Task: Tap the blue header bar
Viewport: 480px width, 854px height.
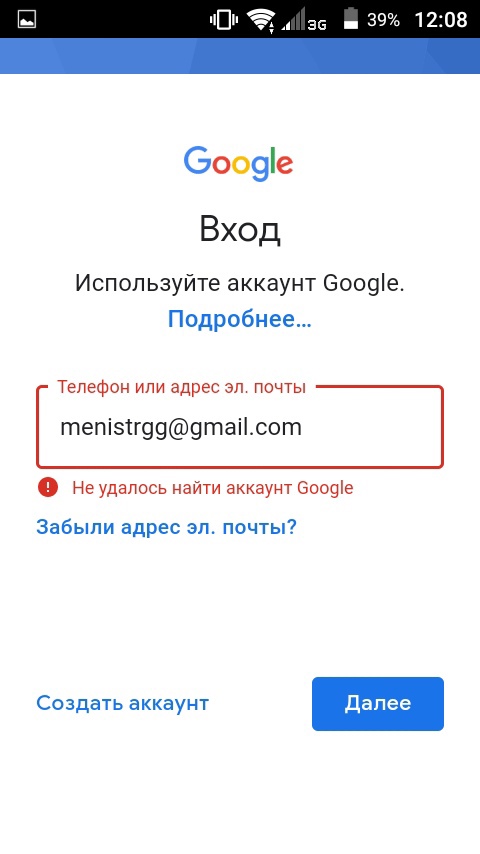Action: click(x=240, y=56)
